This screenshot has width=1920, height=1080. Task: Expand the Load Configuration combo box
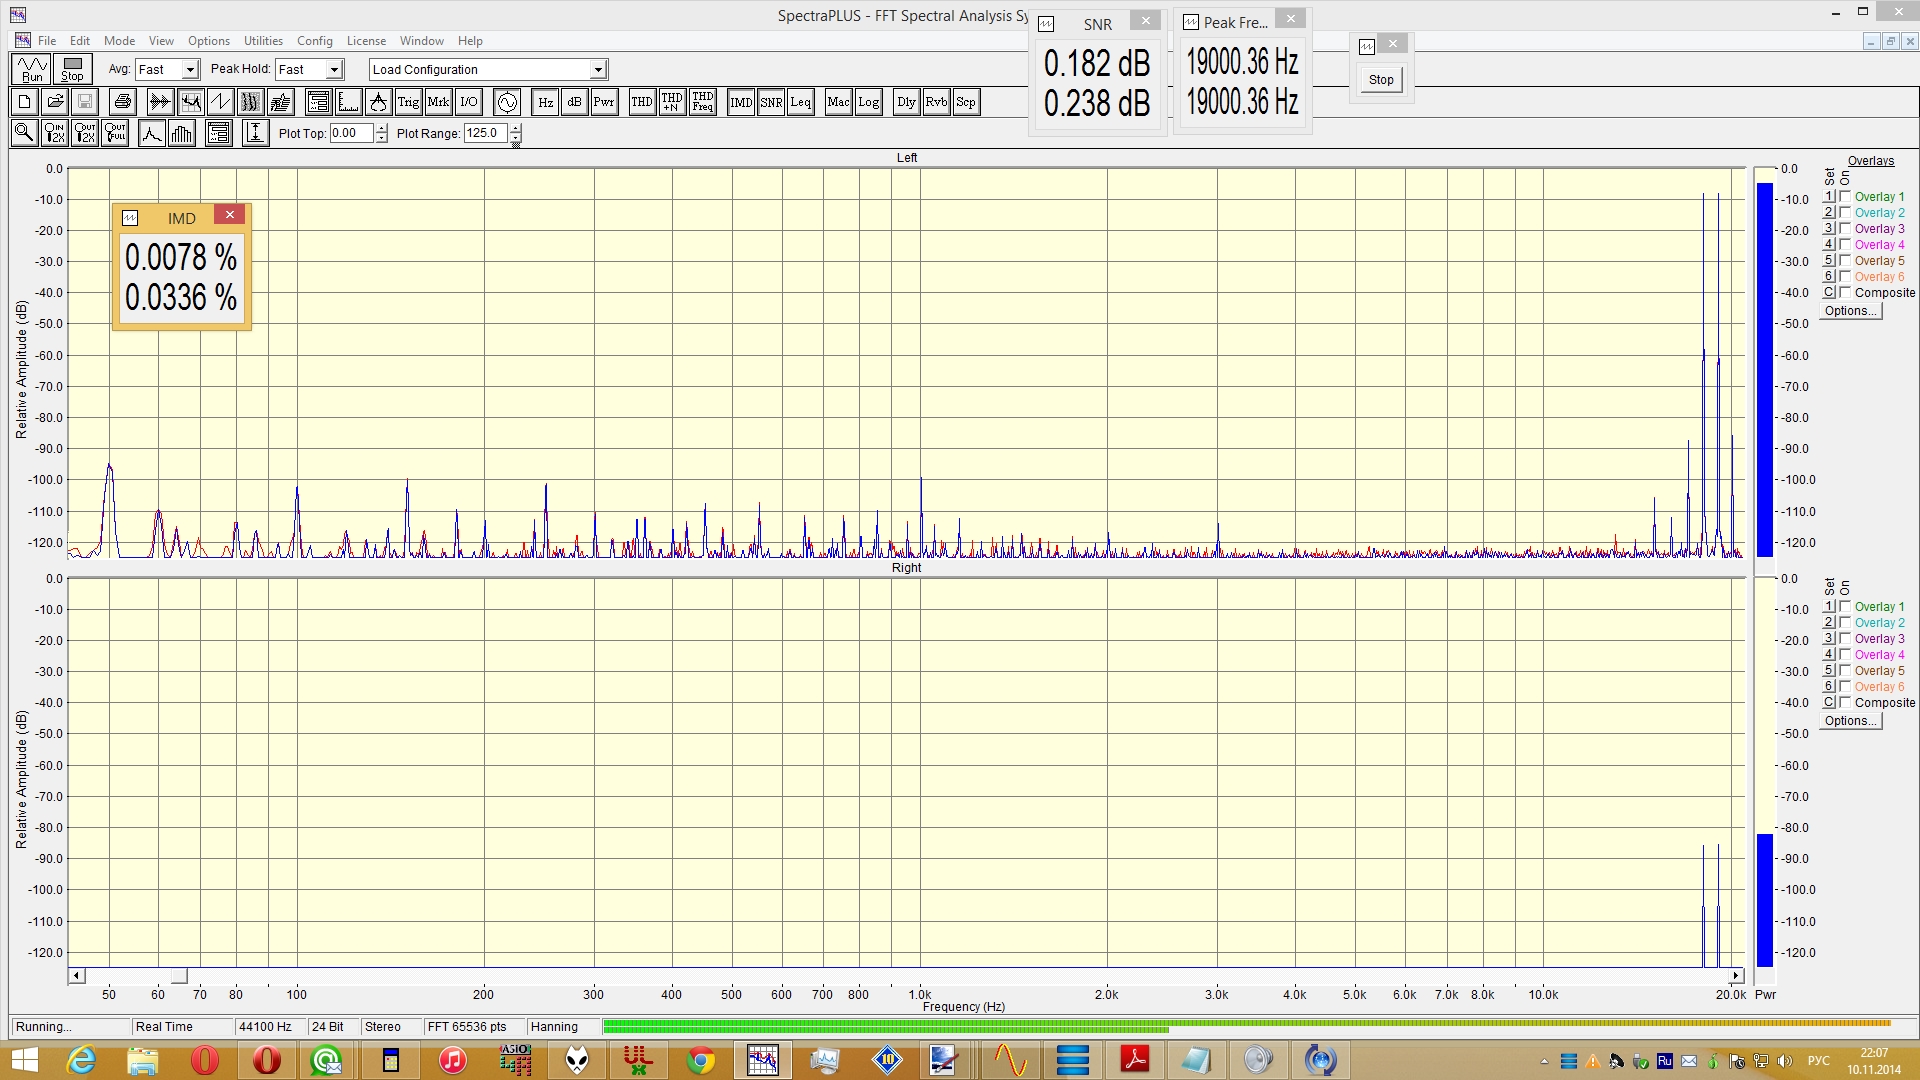(x=598, y=70)
